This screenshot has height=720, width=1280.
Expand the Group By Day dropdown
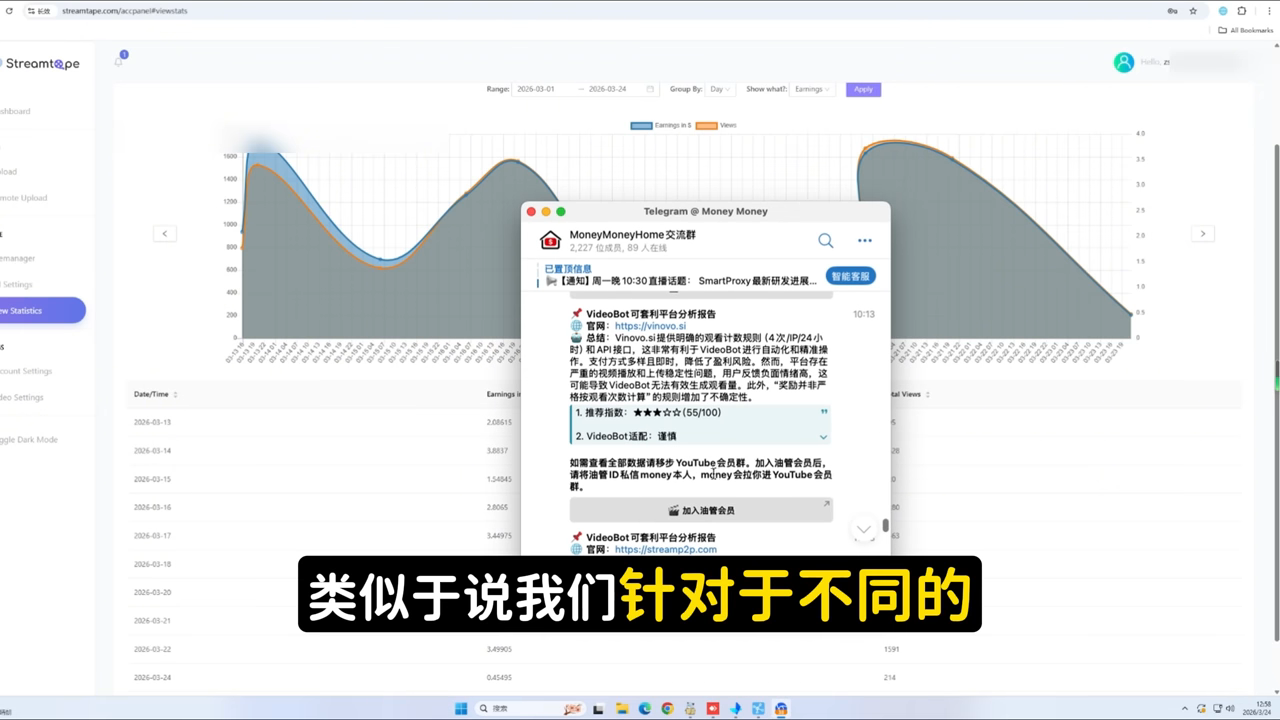(720, 89)
